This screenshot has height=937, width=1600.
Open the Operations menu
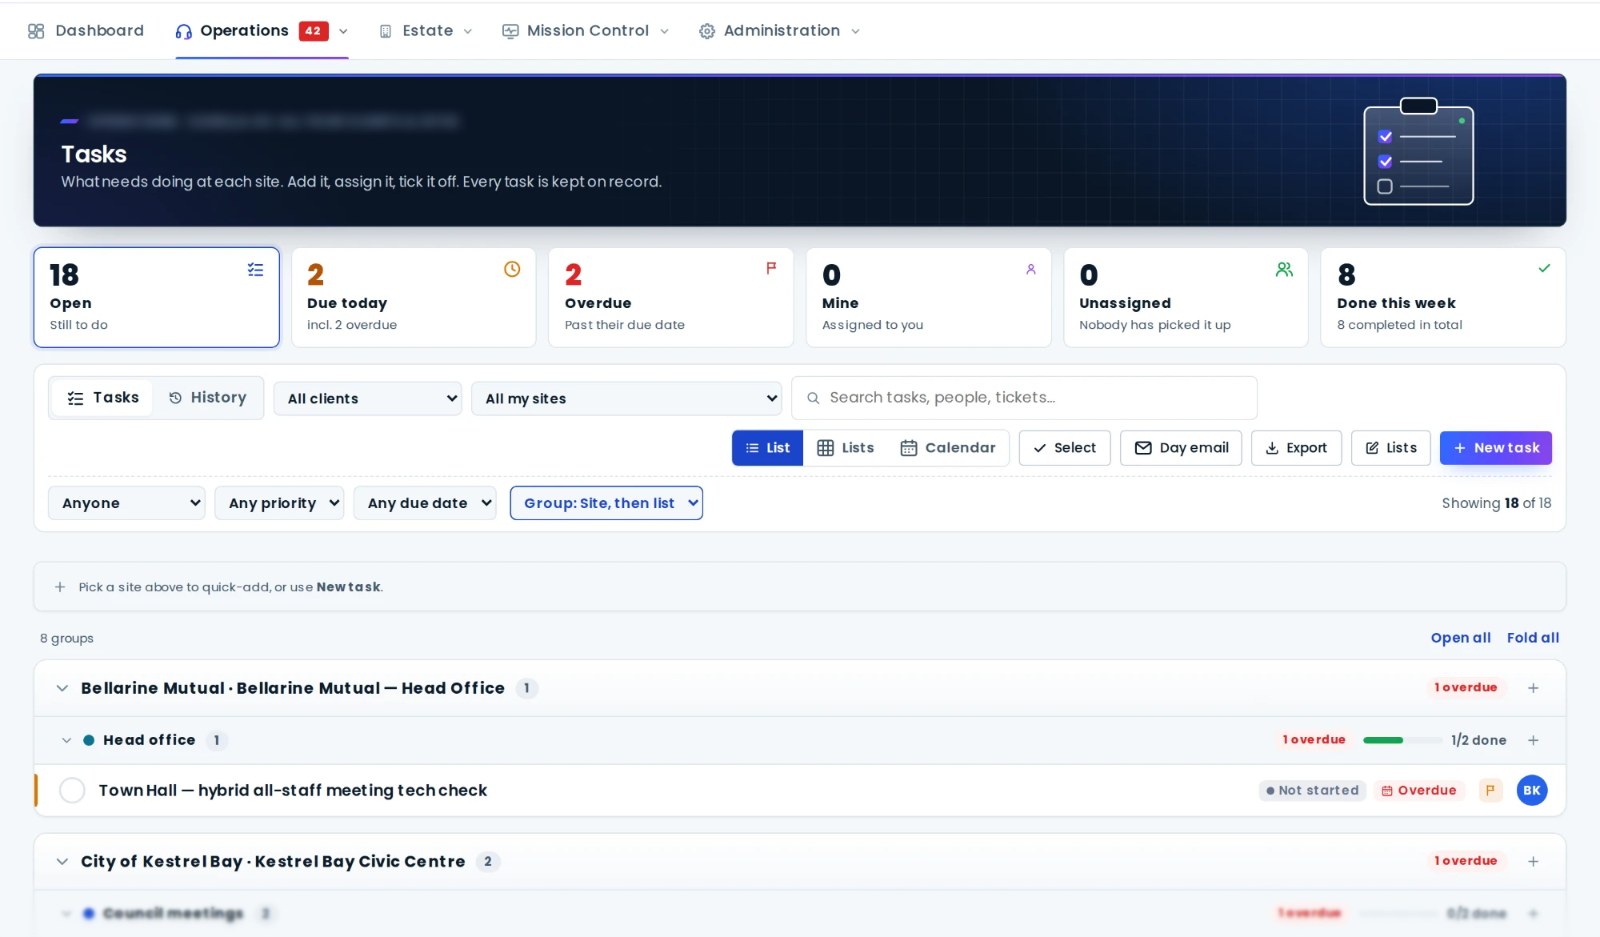pyautogui.click(x=262, y=31)
